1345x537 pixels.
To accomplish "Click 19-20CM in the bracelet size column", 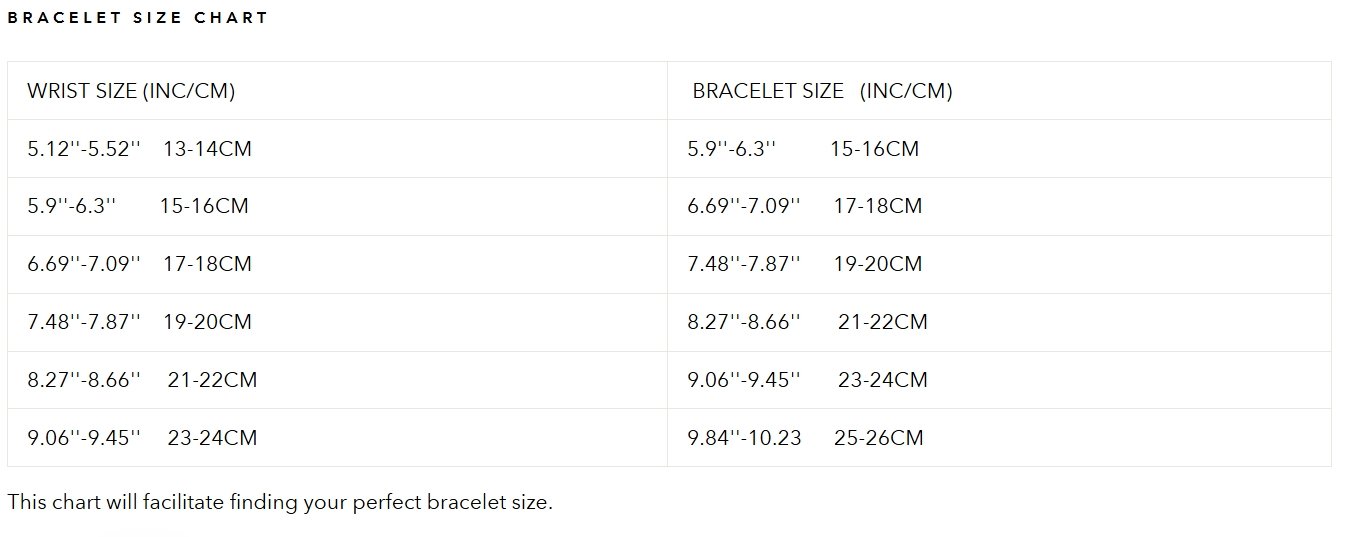I will pos(878,265).
